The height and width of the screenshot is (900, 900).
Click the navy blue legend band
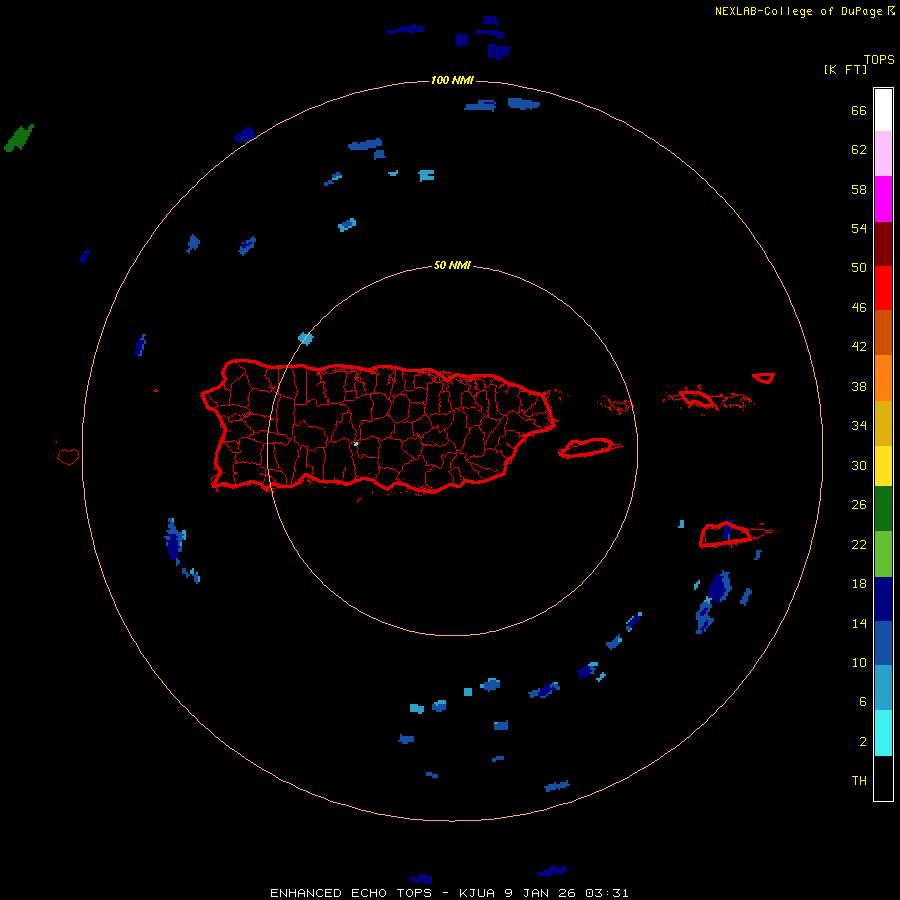(x=883, y=599)
